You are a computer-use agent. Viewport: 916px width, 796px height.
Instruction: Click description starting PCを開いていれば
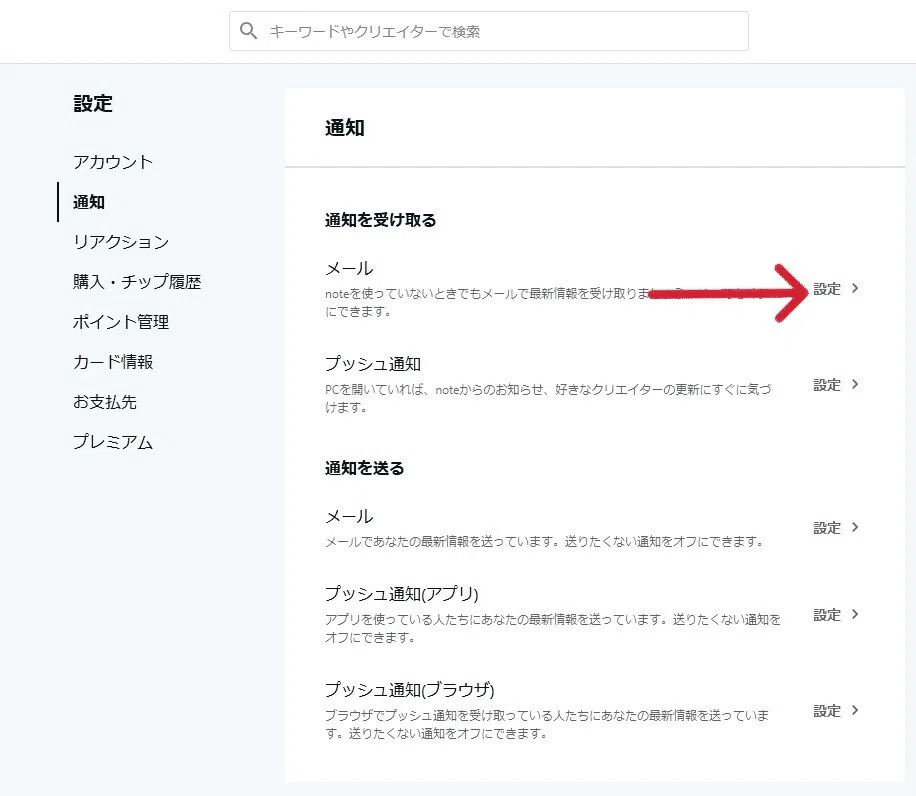[x=548, y=398]
